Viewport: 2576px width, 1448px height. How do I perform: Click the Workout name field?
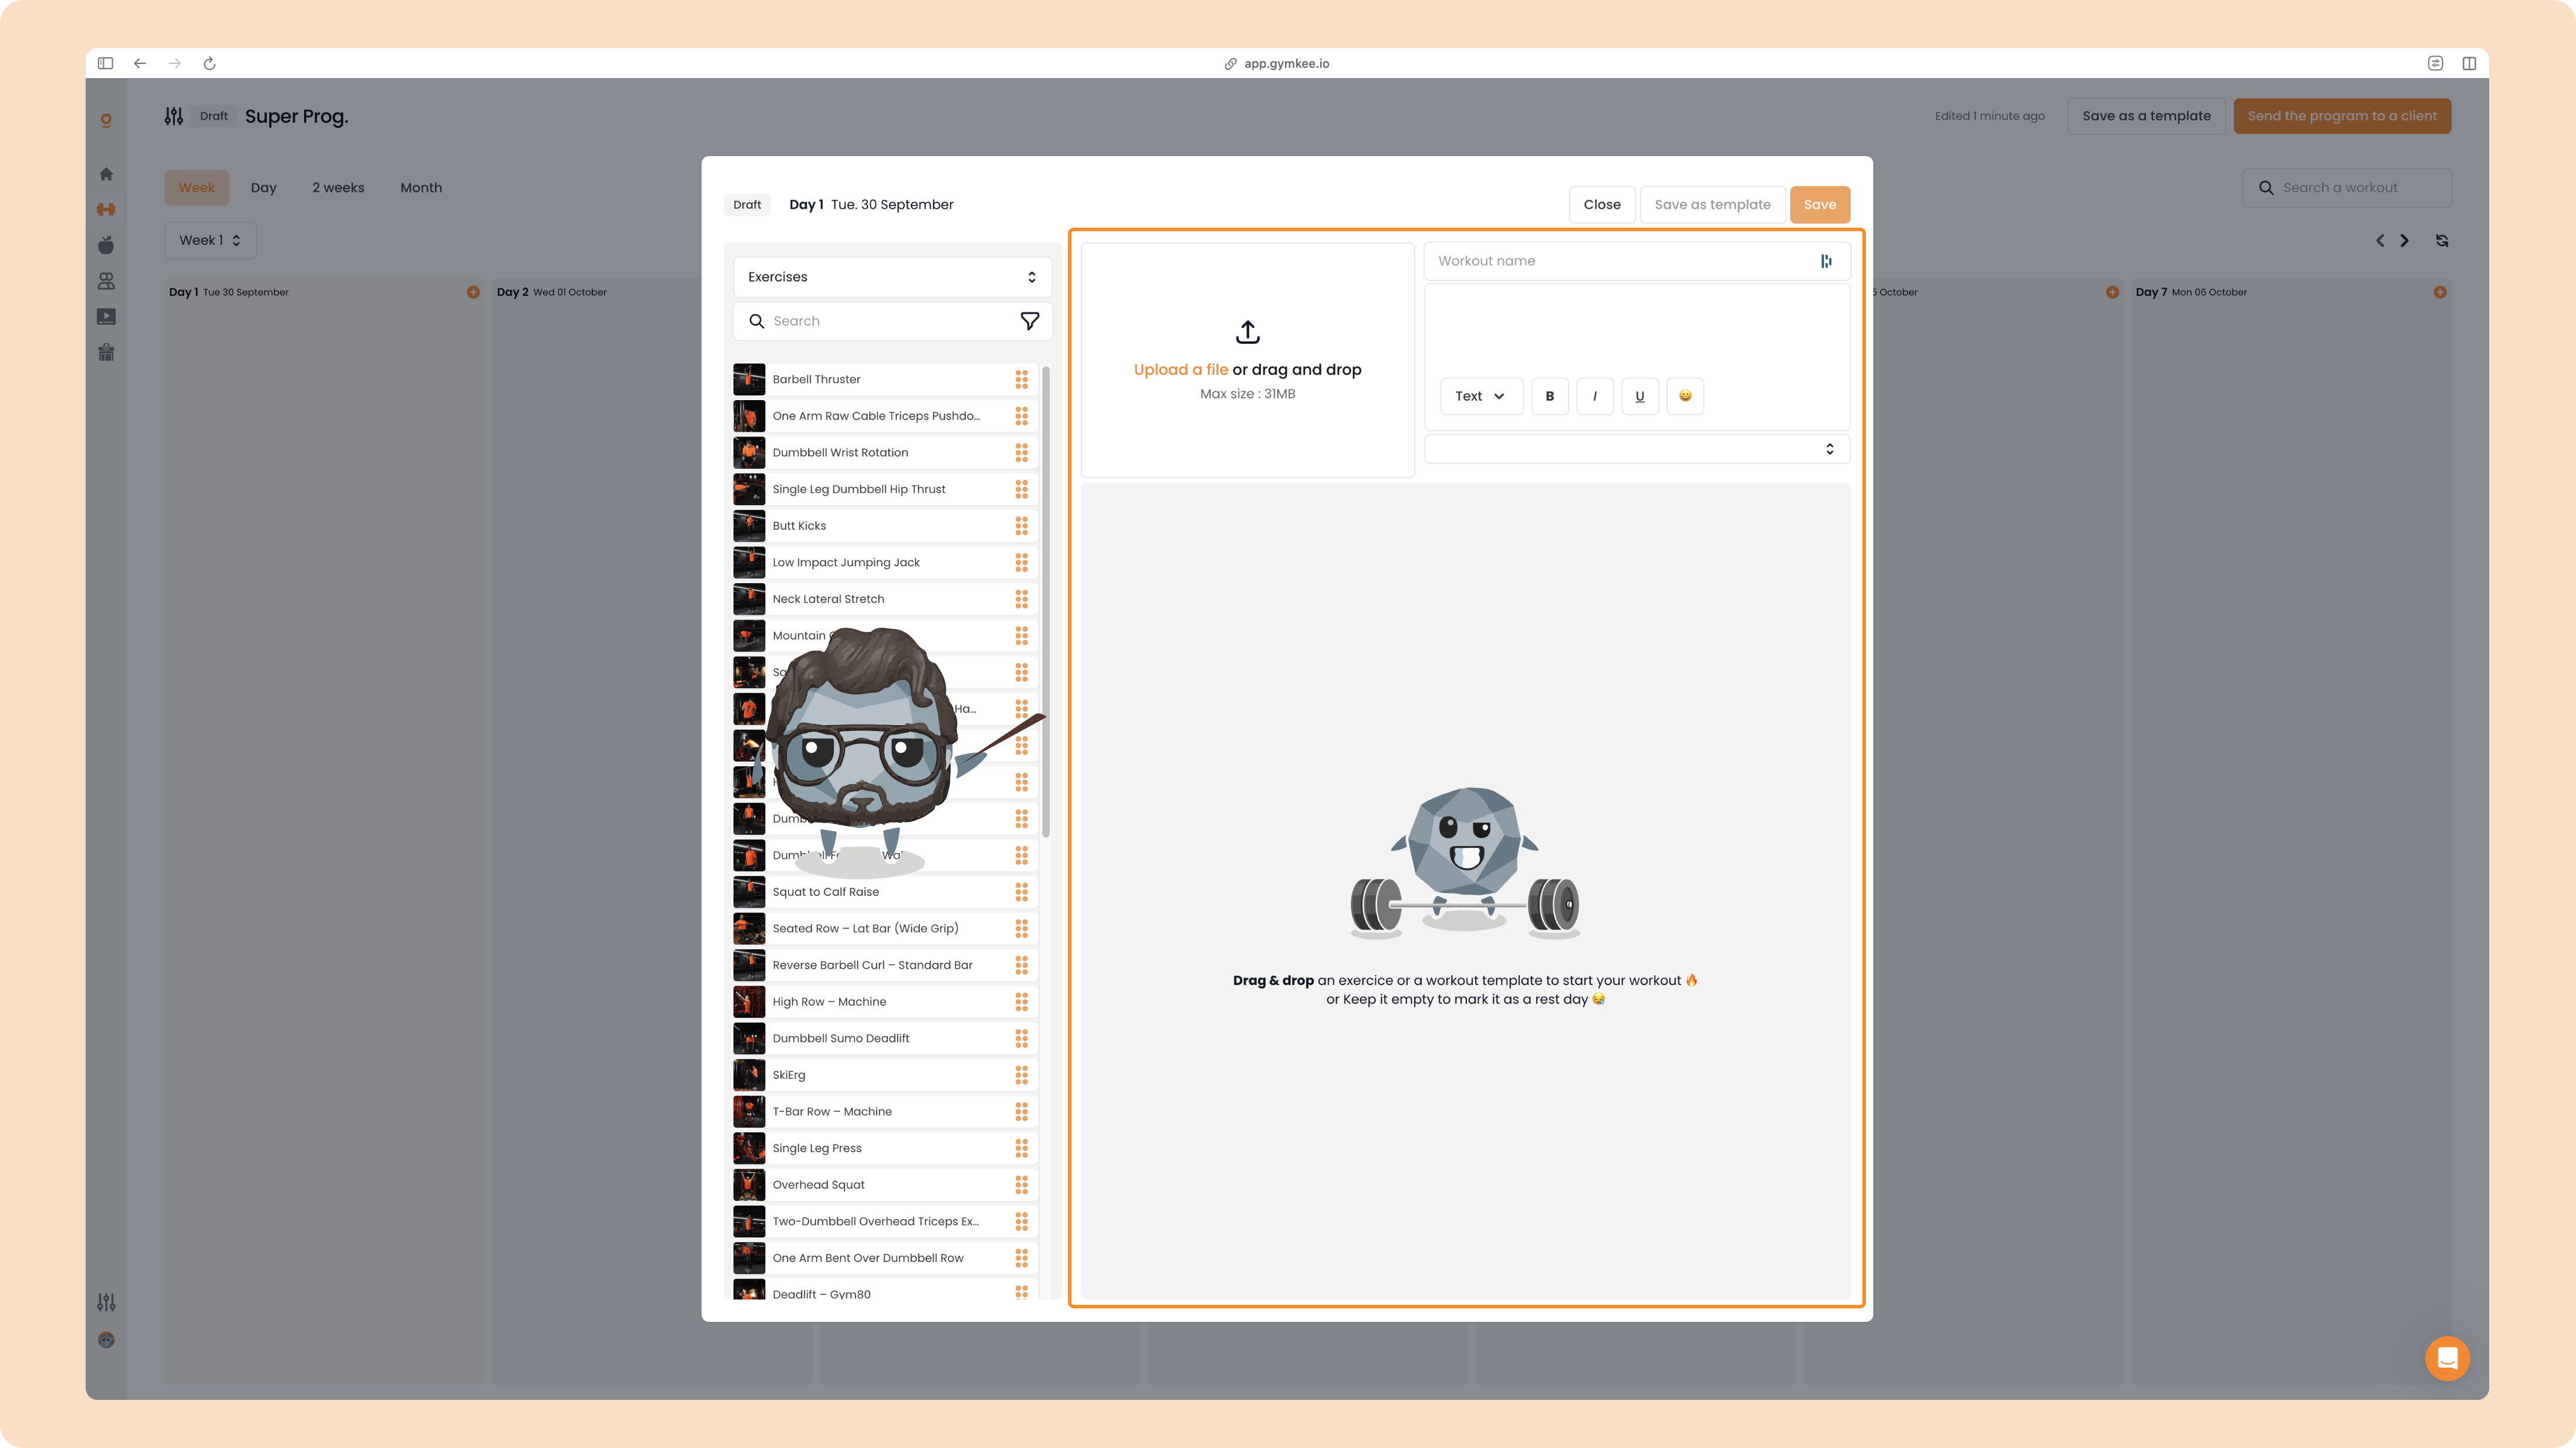[1636, 261]
